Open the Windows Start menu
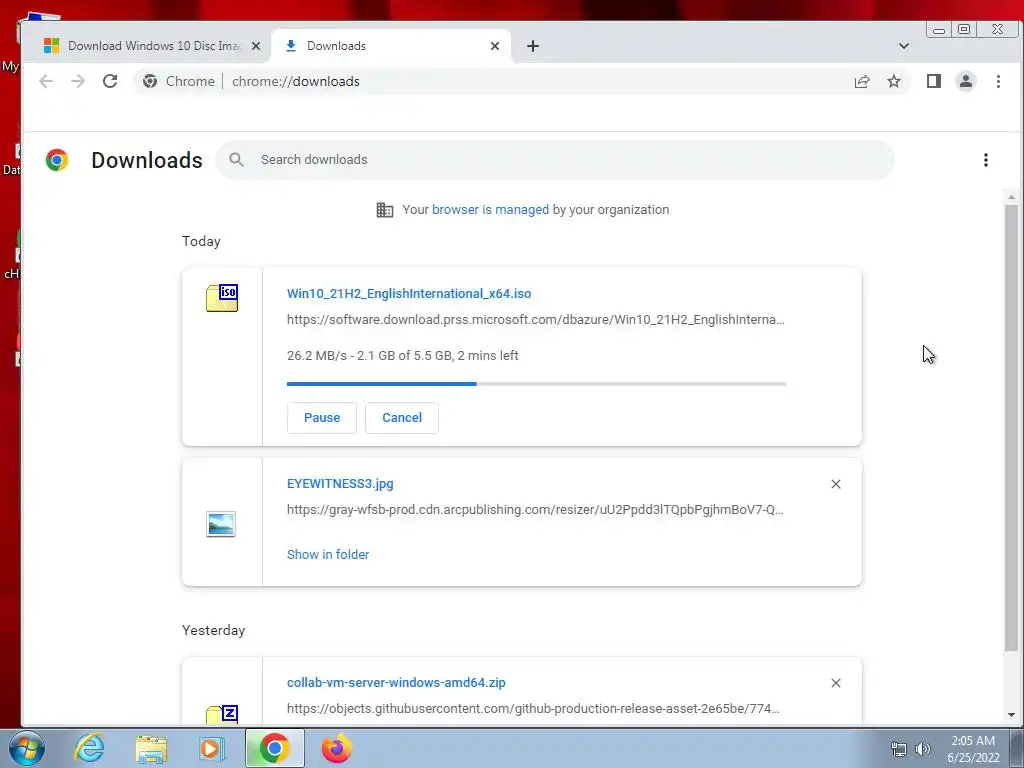Image resolution: width=1024 pixels, height=768 pixels. (26, 748)
